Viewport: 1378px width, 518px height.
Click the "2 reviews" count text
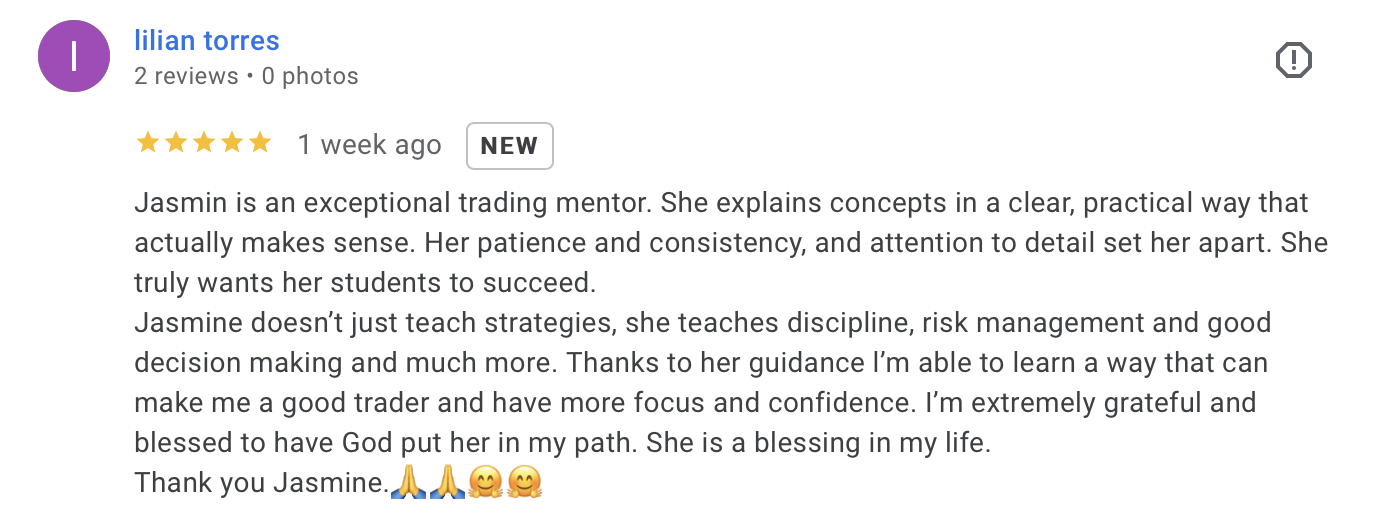point(186,76)
